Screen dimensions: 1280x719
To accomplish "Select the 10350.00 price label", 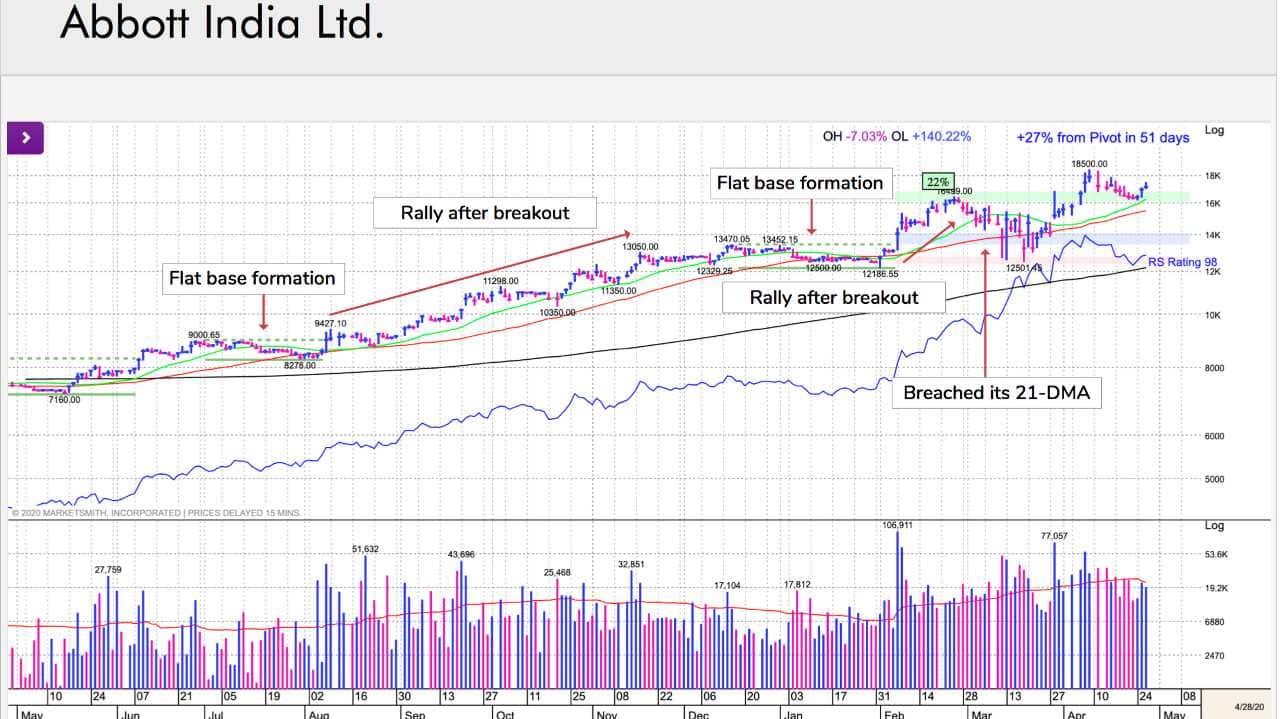I will point(557,313).
